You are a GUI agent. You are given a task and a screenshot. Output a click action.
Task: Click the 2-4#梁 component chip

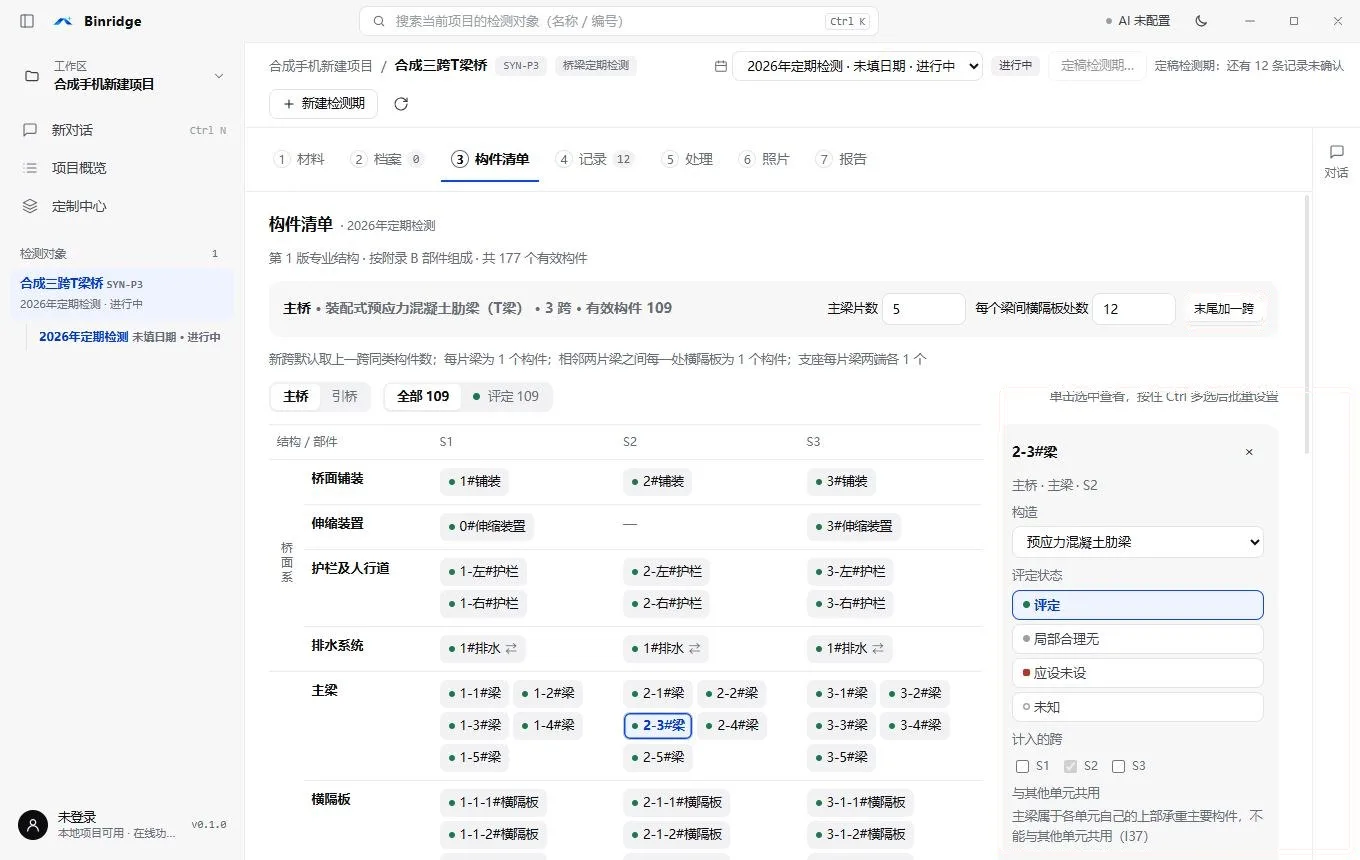coord(731,725)
